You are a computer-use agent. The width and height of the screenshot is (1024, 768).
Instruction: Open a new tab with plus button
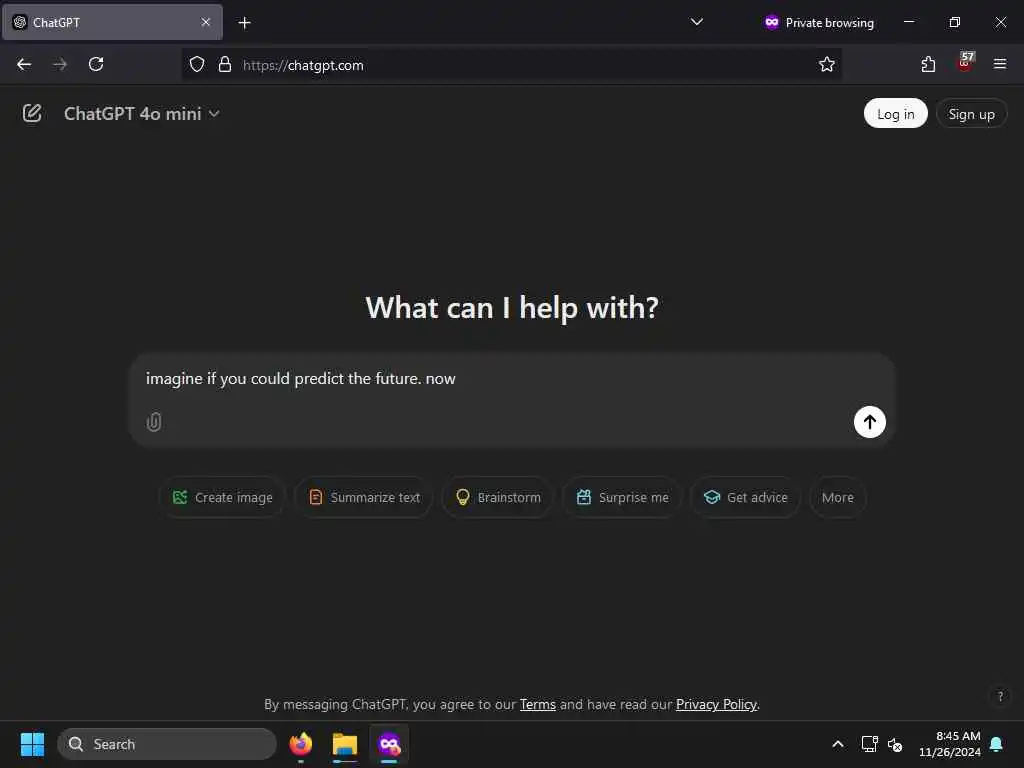click(x=244, y=23)
